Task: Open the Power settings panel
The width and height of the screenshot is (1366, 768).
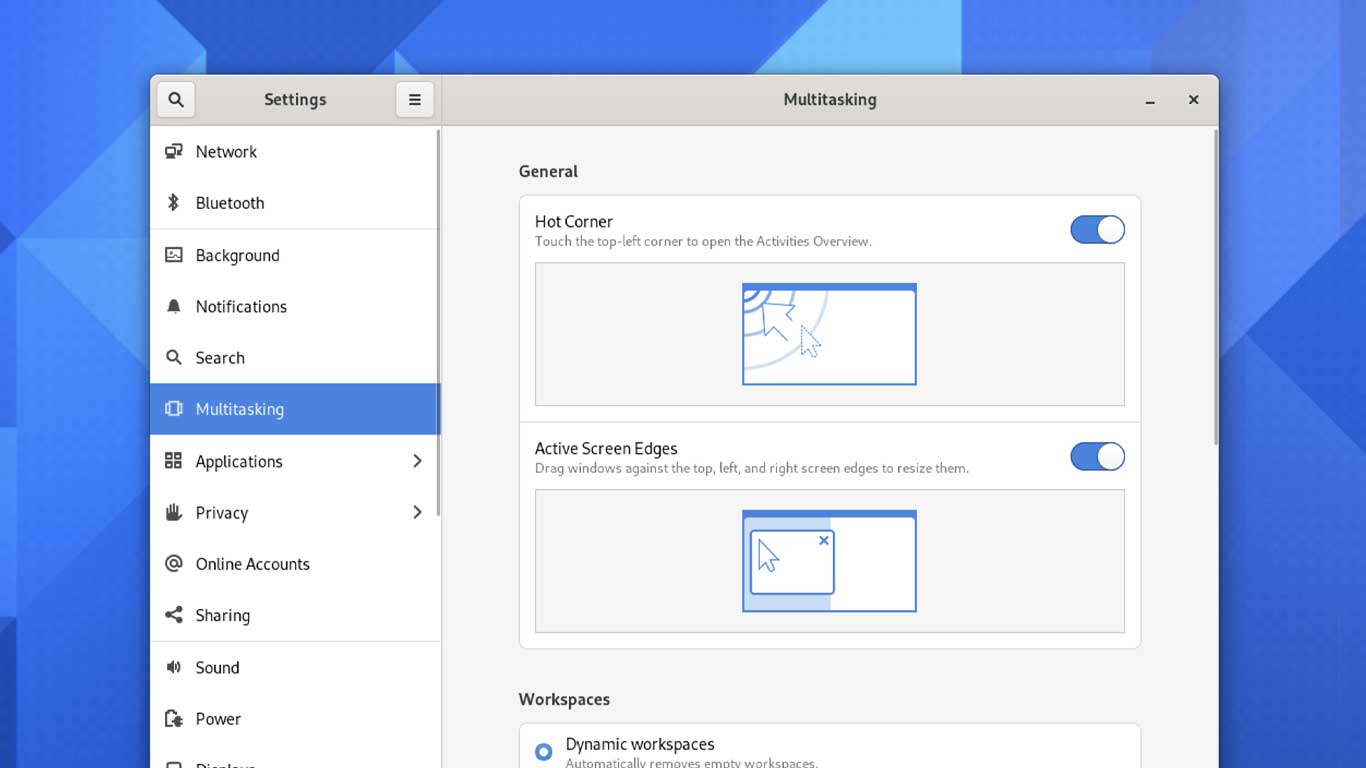Action: tap(295, 719)
